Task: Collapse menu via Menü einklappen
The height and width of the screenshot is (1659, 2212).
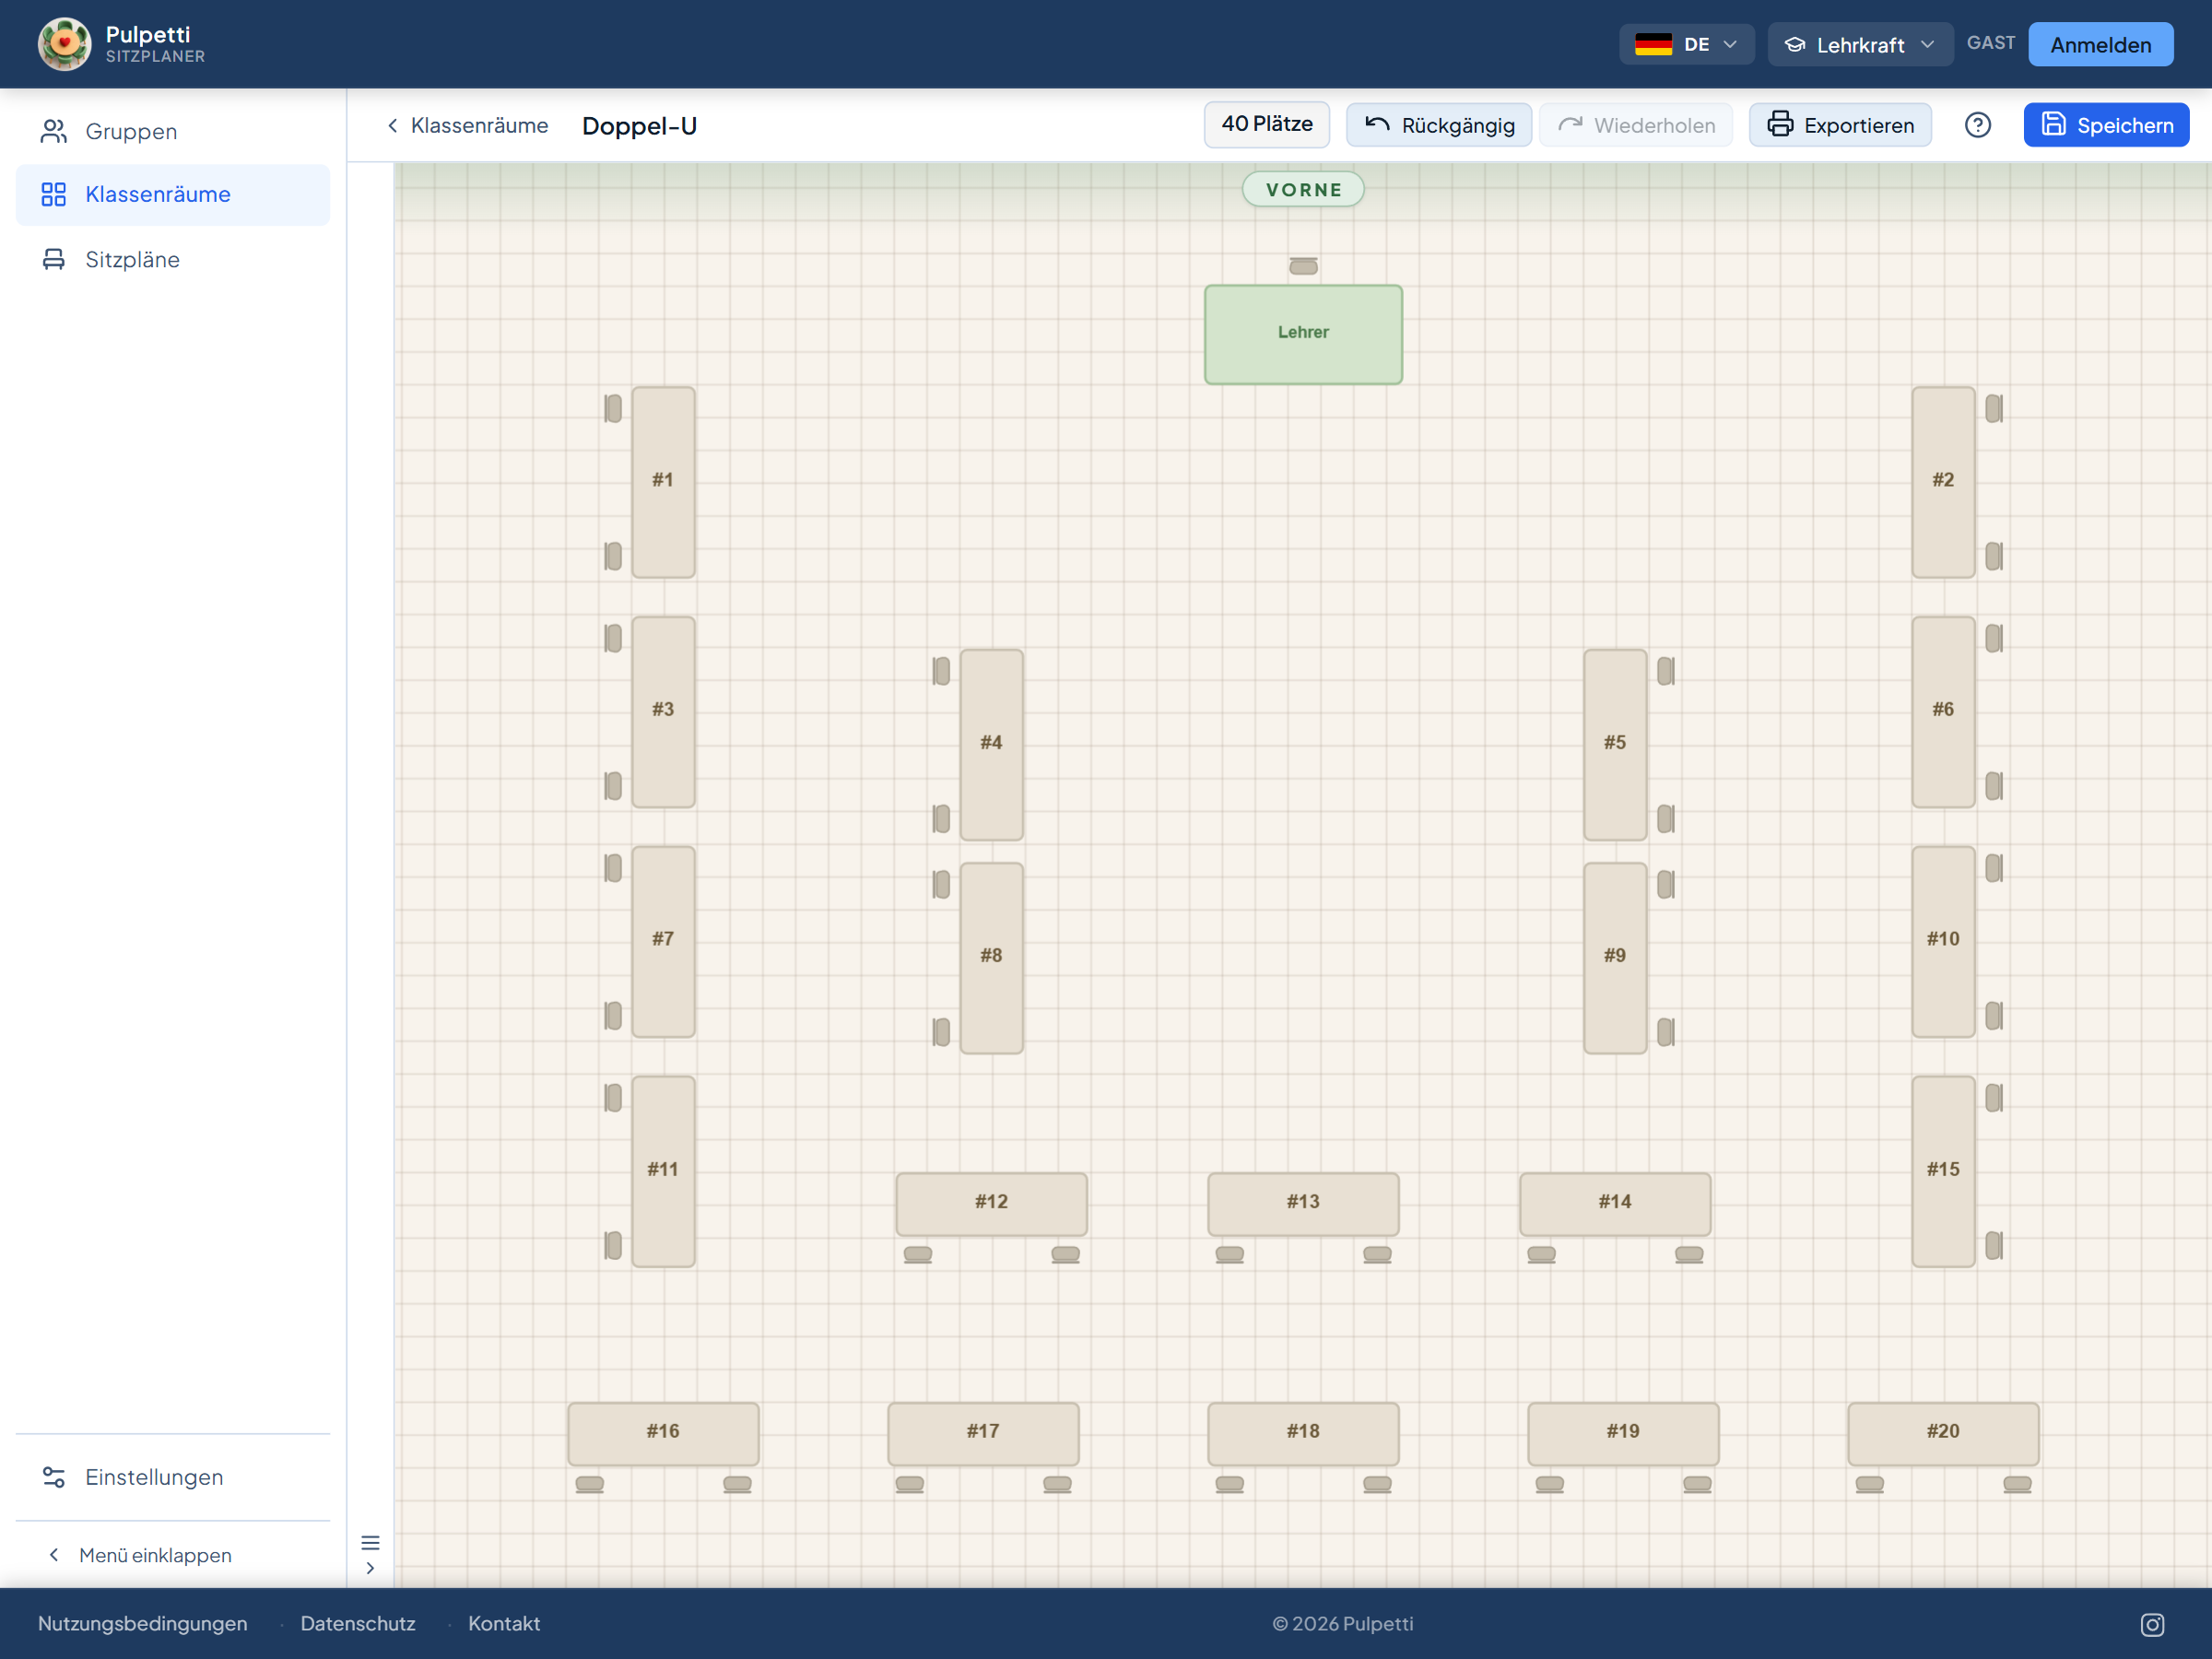Action: coord(140,1555)
